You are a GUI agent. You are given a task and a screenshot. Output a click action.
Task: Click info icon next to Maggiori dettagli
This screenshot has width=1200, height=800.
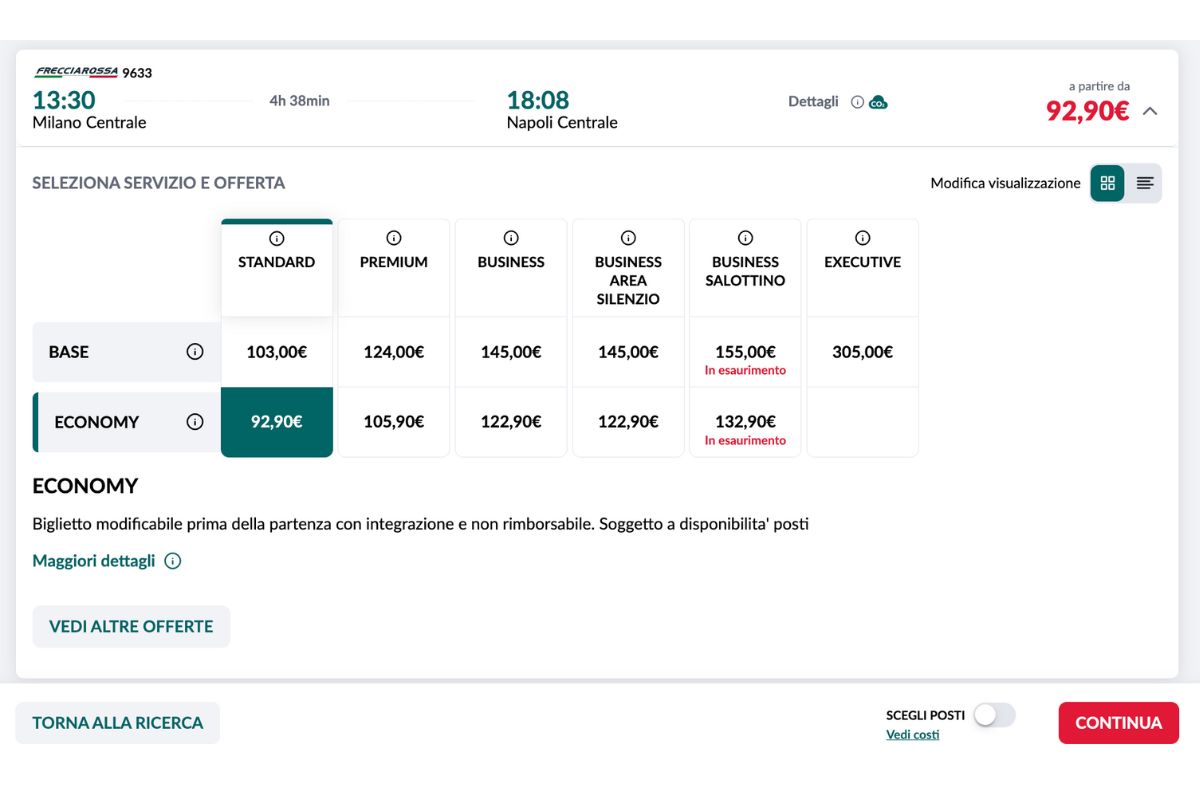point(173,561)
